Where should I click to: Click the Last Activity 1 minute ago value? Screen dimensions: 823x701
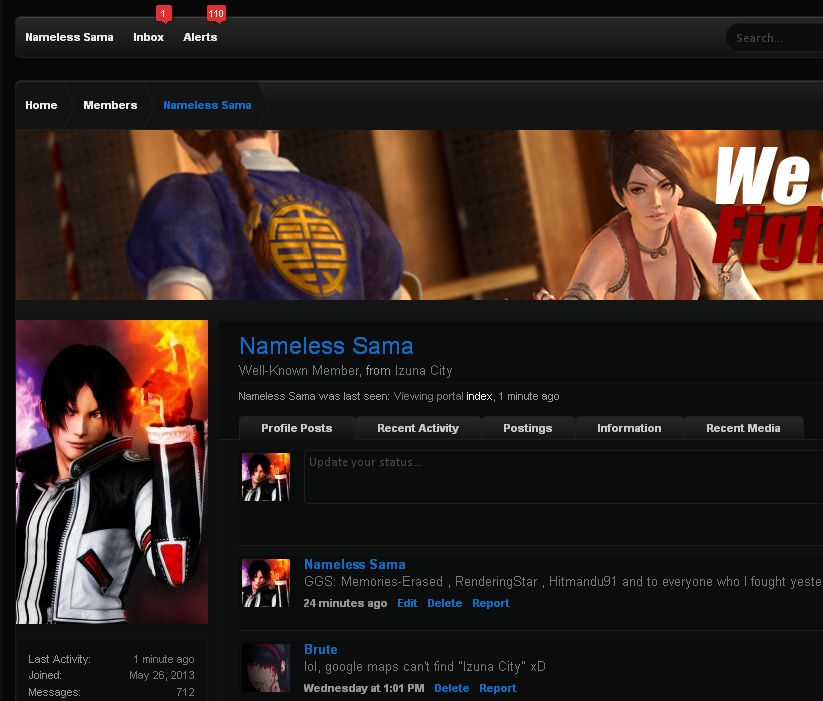164,659
